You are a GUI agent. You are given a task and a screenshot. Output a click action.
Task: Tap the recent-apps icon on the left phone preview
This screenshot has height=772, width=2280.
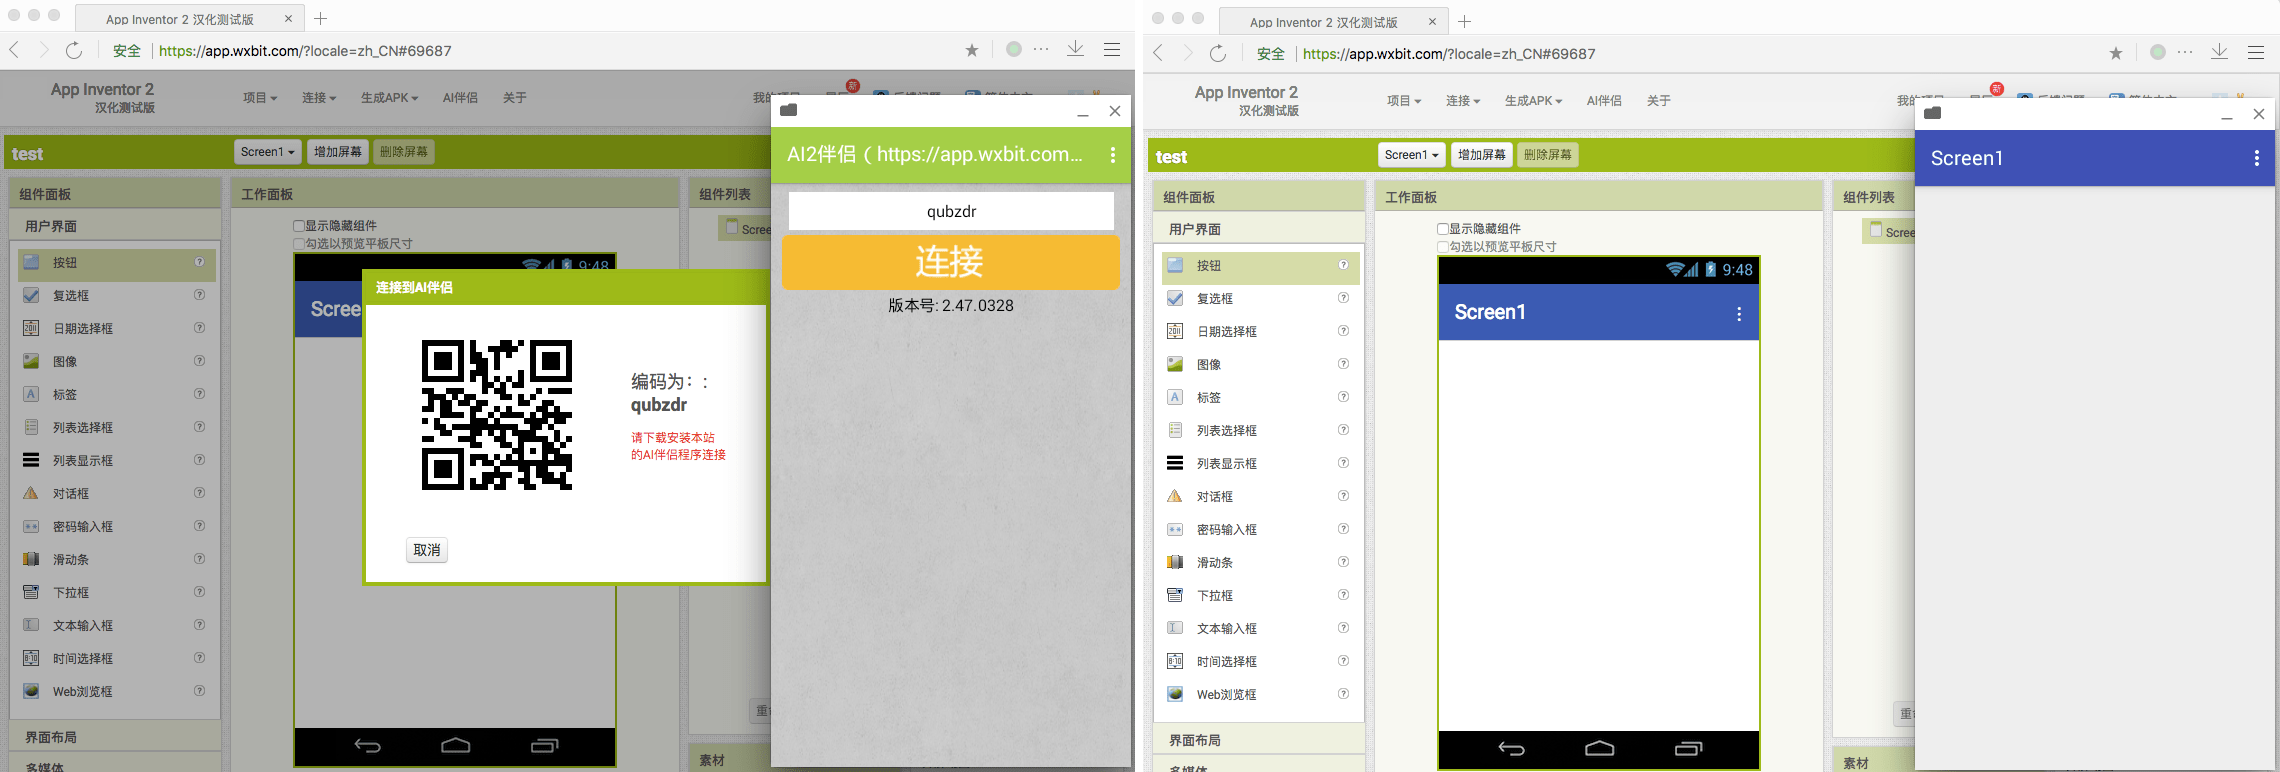544,746
